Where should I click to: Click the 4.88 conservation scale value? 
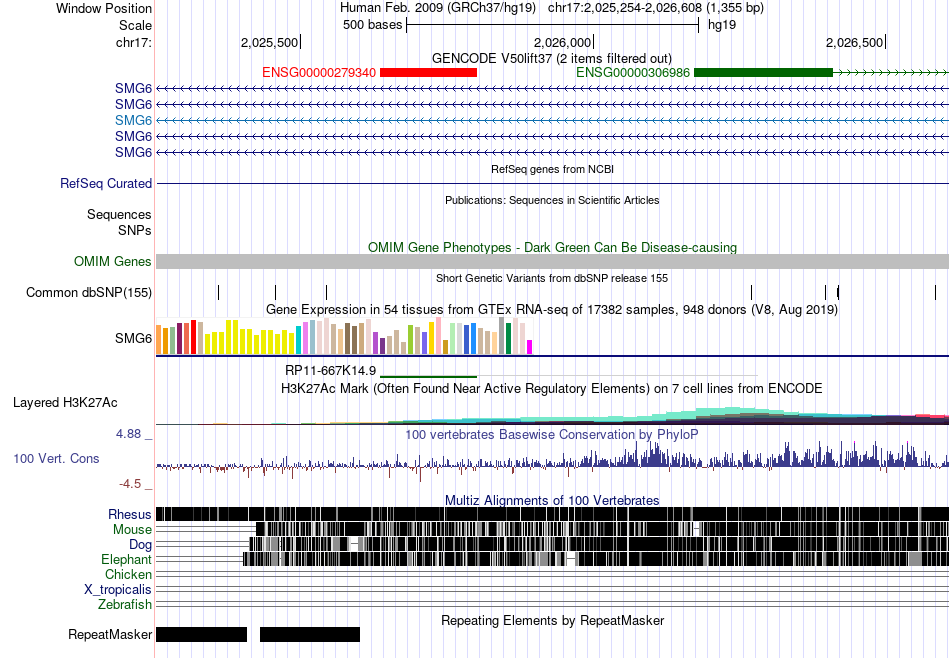[x=128, y=434]
